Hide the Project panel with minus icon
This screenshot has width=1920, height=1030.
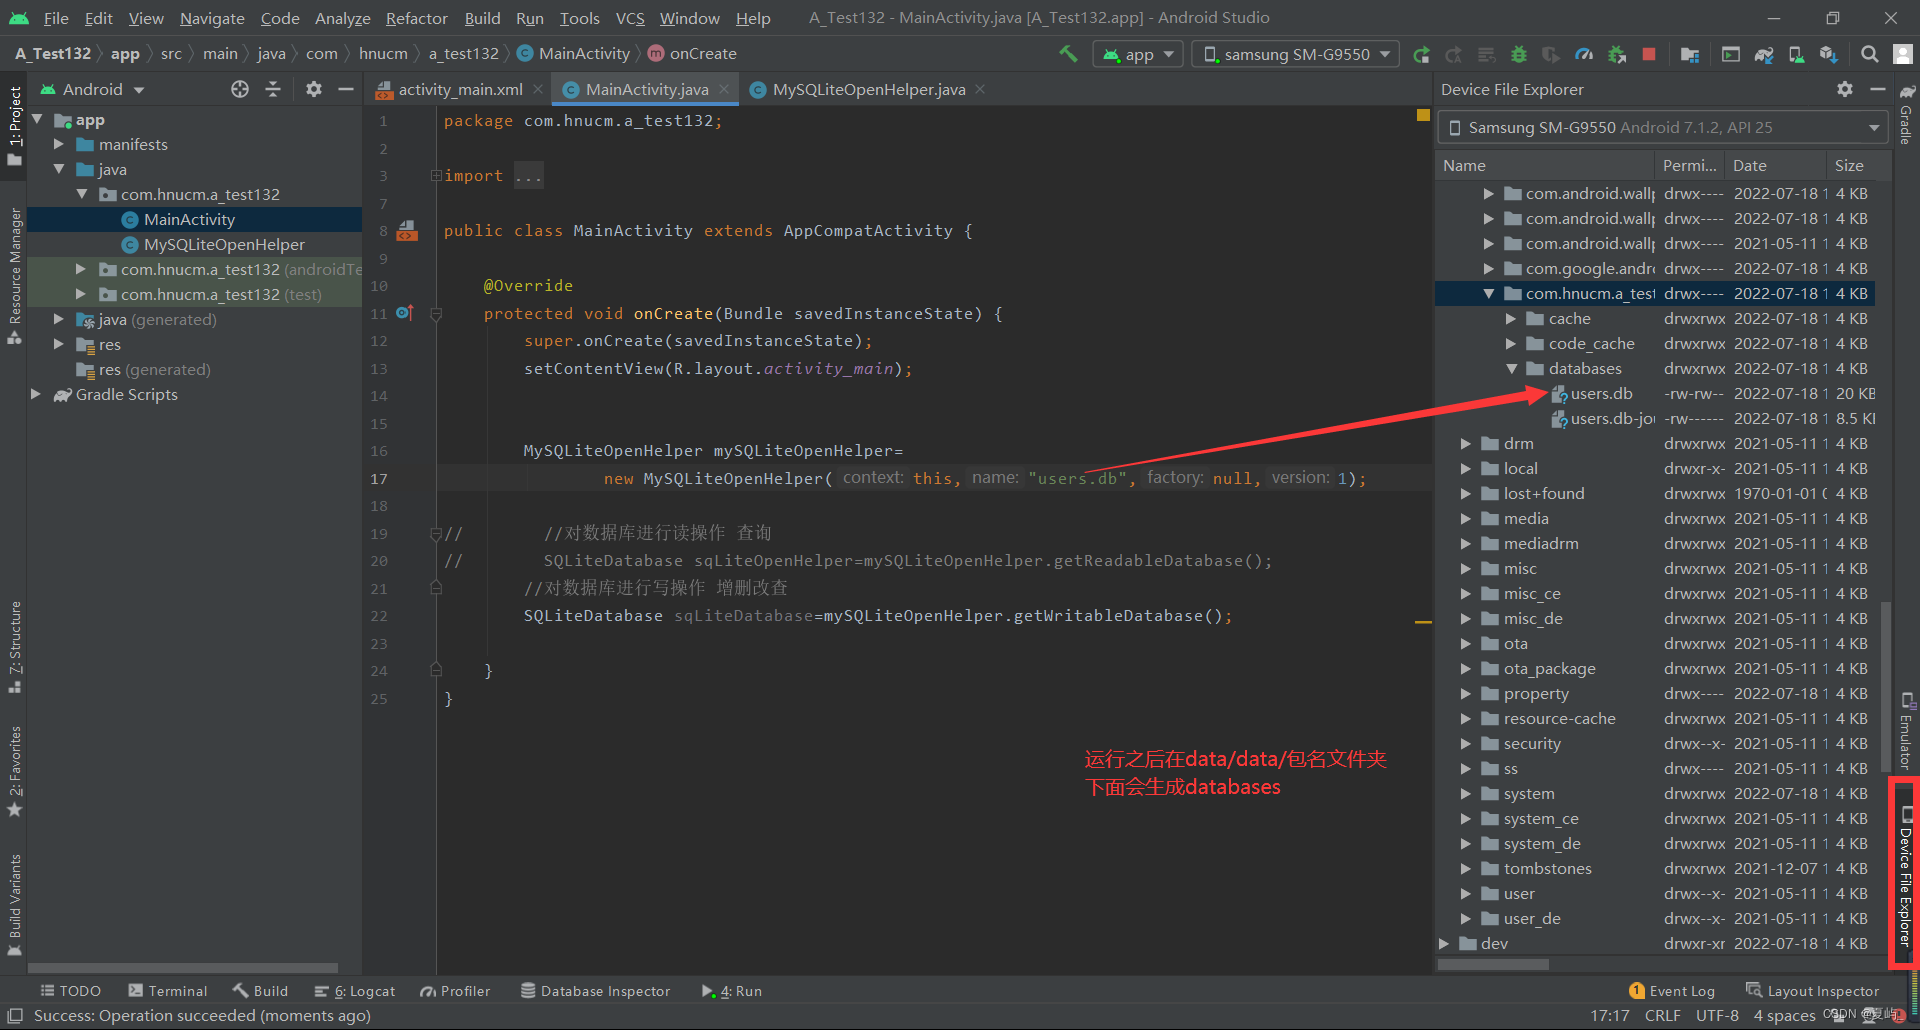346,89
